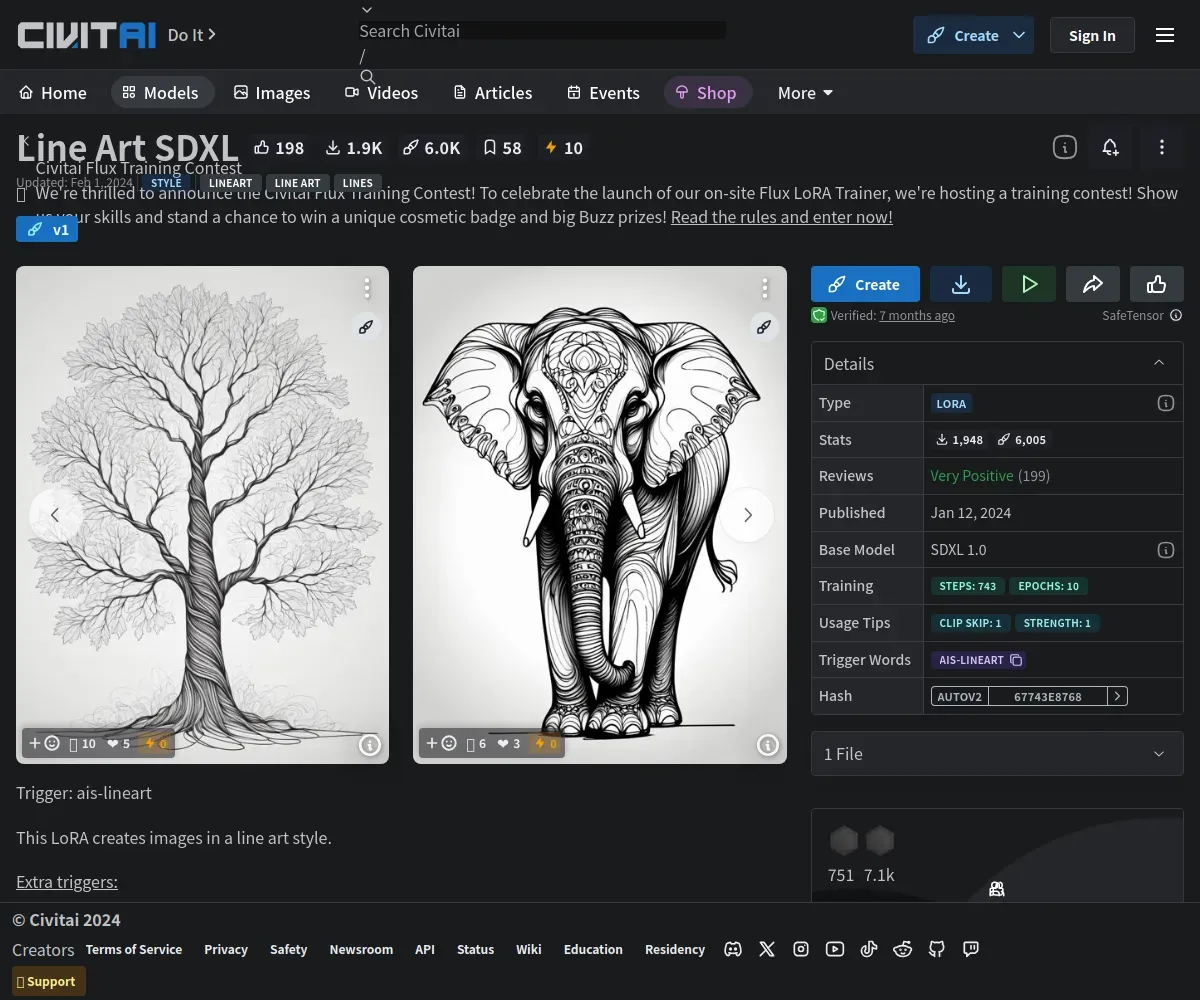This screenshot has width=1200, height=1000.
Task: Open the Create dropdown in header
Action: (x=1019, y=35)
